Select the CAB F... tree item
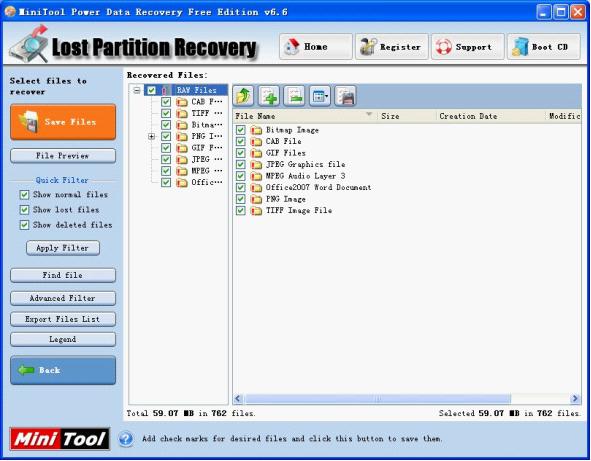 (x=207, y=102)
